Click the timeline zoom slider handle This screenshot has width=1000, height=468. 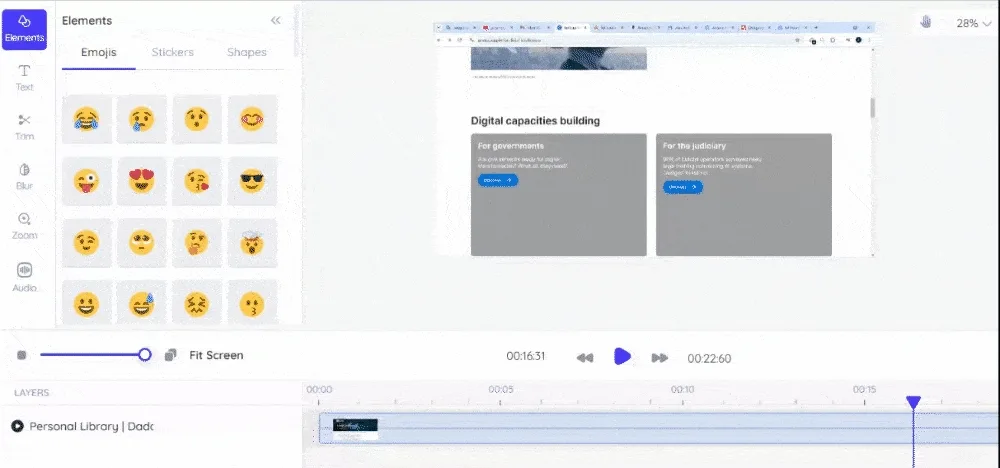(x=145, y=355)
